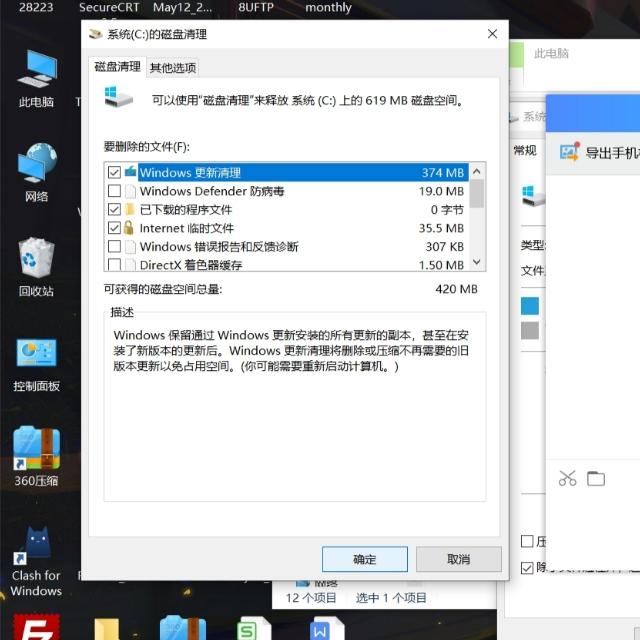The height and width of the screenshot is (640, 640).
Task: Check the Windows 错误报告和反馈诊断 checkbox
Action: click(x=114, y=246)
